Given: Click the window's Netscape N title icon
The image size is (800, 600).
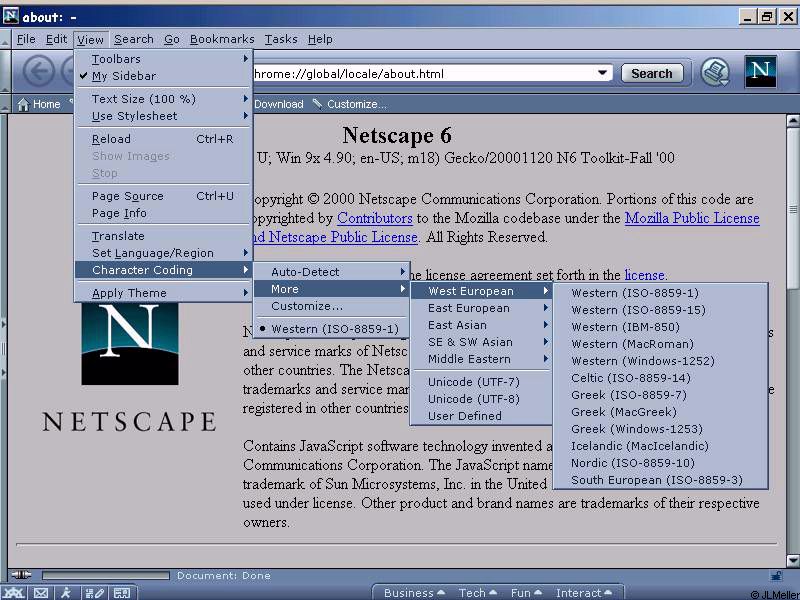Looking at the screenshot, I should tap(11, 16).
